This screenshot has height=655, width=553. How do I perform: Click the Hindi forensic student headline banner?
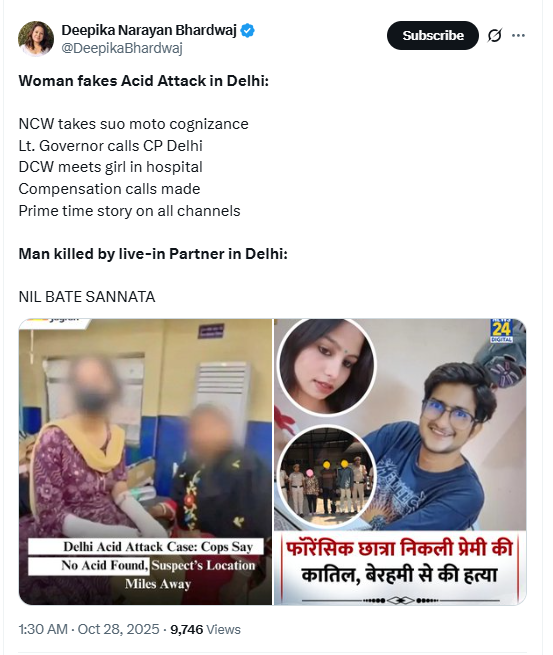(x=400, y=562)
